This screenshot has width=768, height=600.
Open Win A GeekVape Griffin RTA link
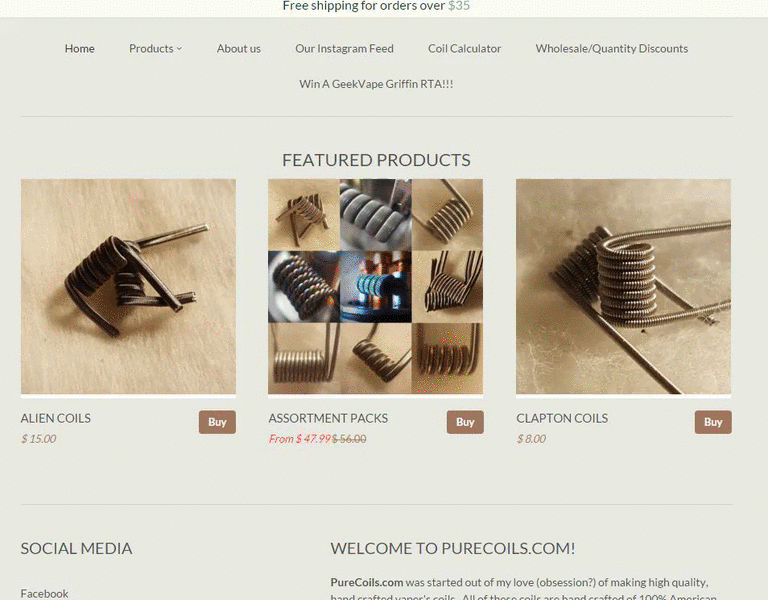pyautogui.click(x=376, y=84)
